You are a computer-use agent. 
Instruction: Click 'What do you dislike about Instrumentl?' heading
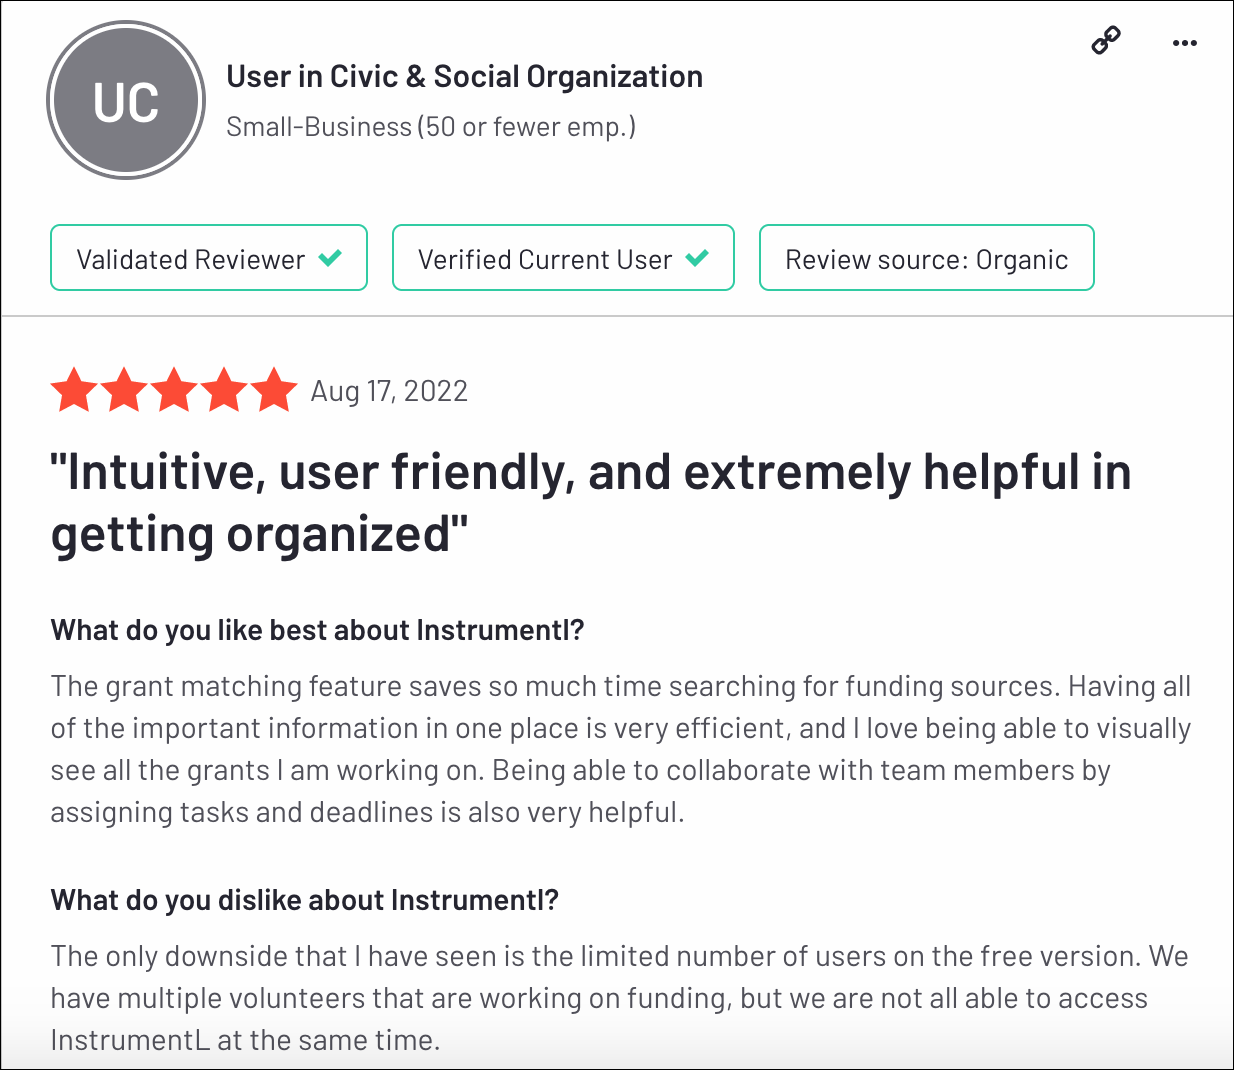coord(305,900)
